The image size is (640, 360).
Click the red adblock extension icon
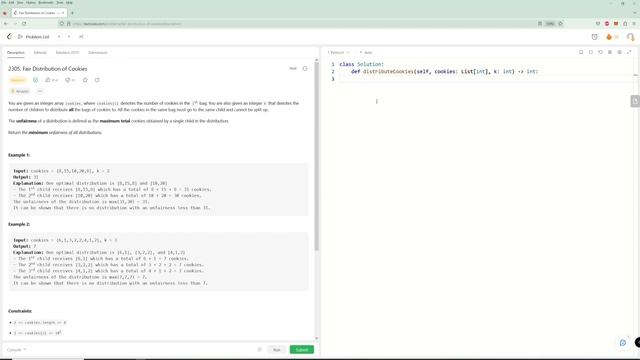click(607, 24)
